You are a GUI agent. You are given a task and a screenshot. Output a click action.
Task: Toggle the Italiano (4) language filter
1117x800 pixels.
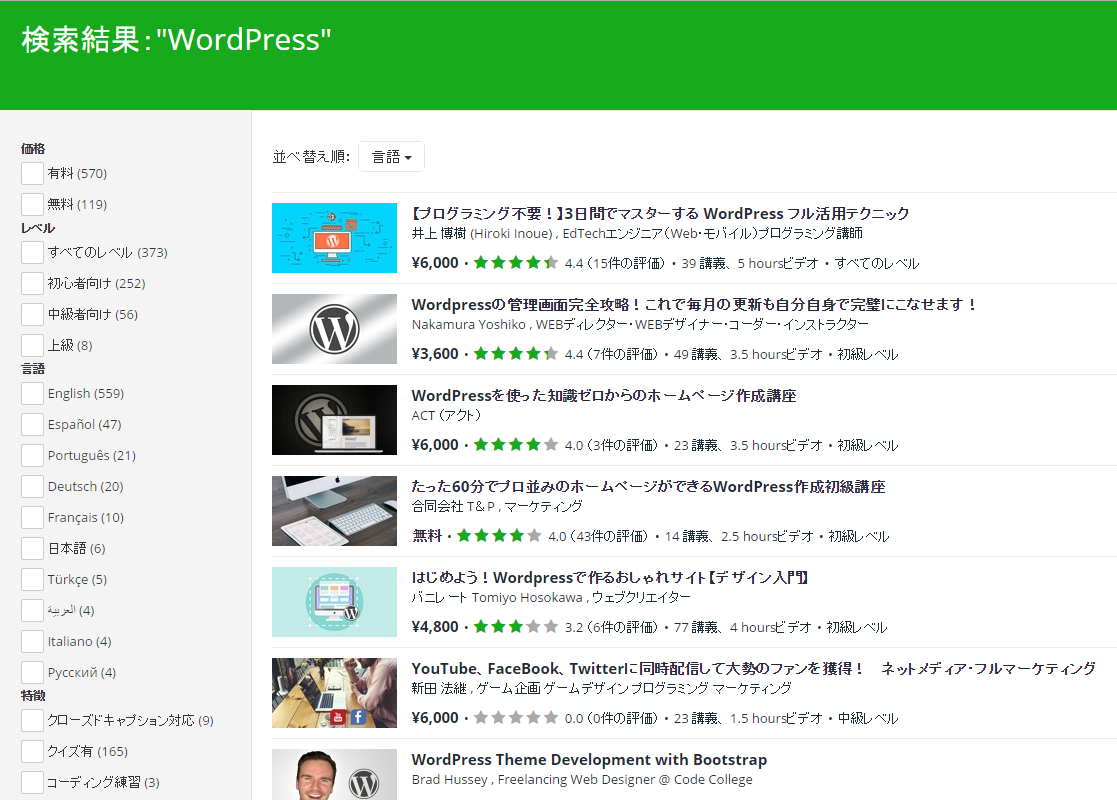[x=32, y=641]
